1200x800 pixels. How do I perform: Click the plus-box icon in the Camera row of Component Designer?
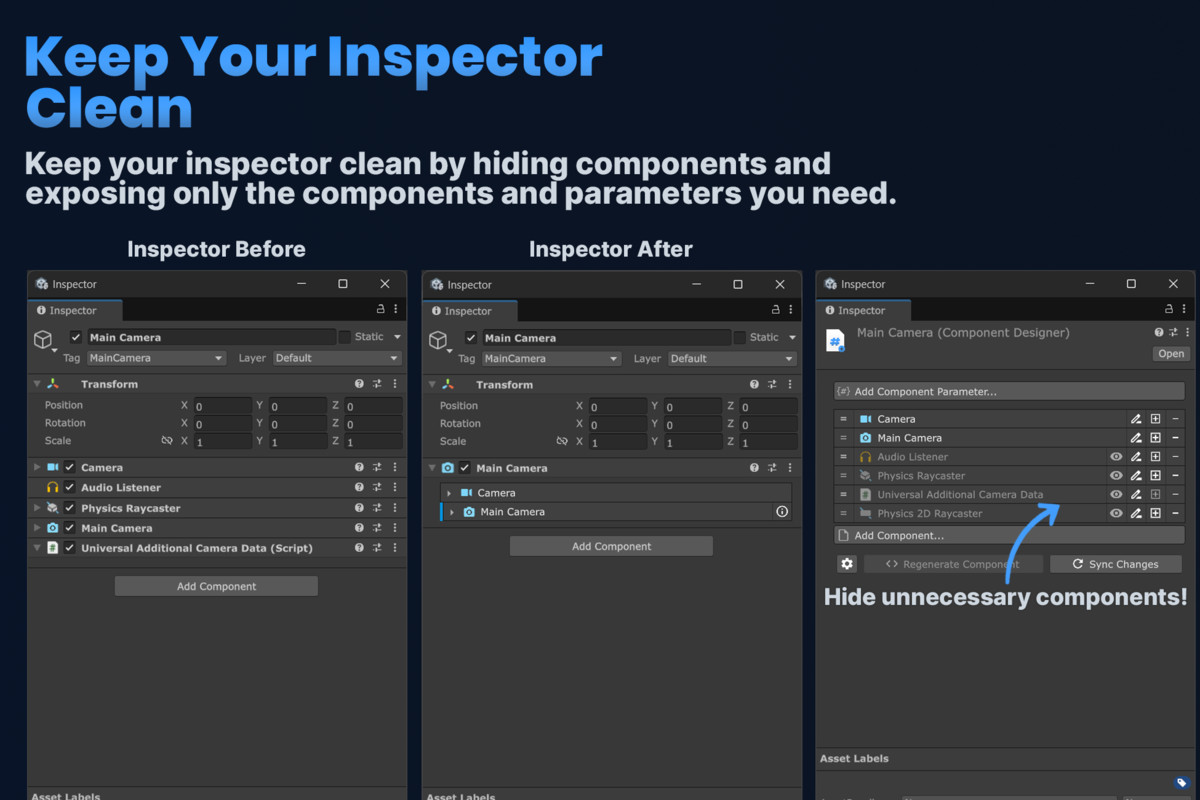[x=1155, y=419]
